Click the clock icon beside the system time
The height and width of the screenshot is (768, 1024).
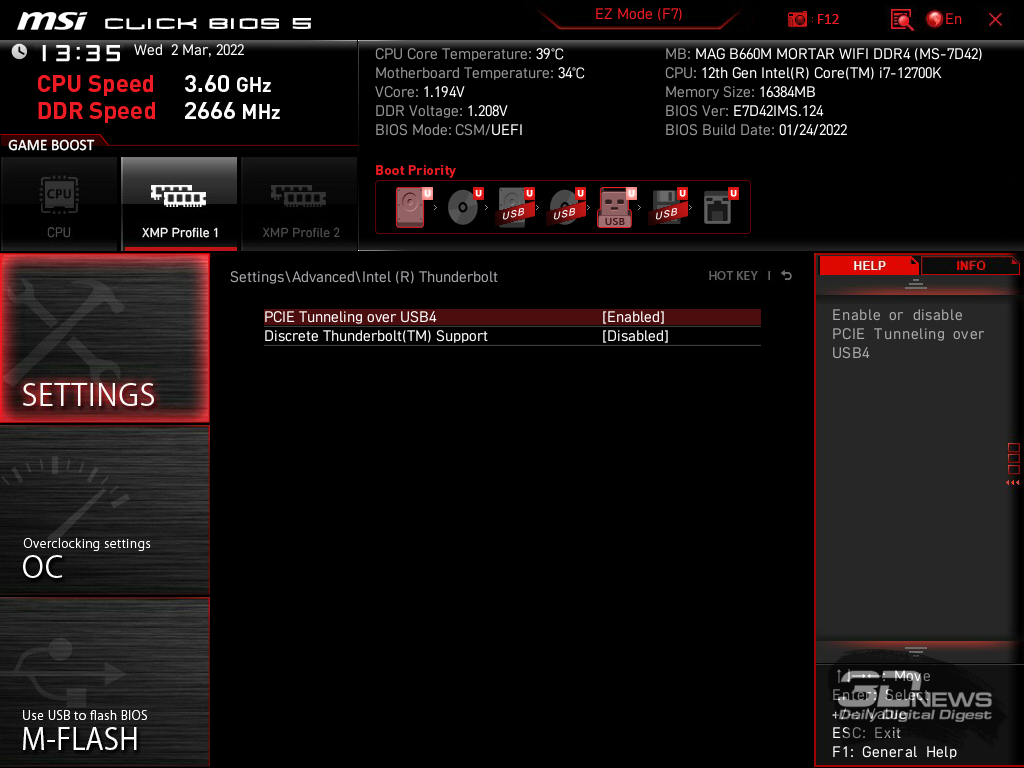point(20,52)
